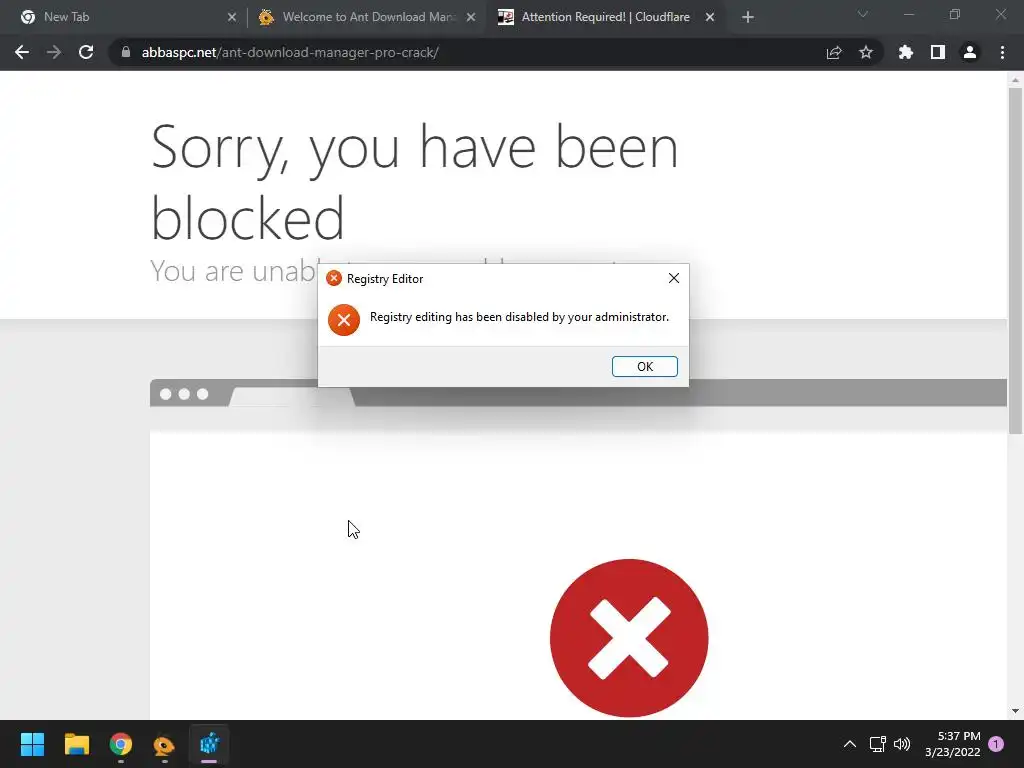Image resolution: width=1024 pixels, height=768 pixels.
Task: Click OK in Registry Editor dialog
Action: [x=645, y=366]
